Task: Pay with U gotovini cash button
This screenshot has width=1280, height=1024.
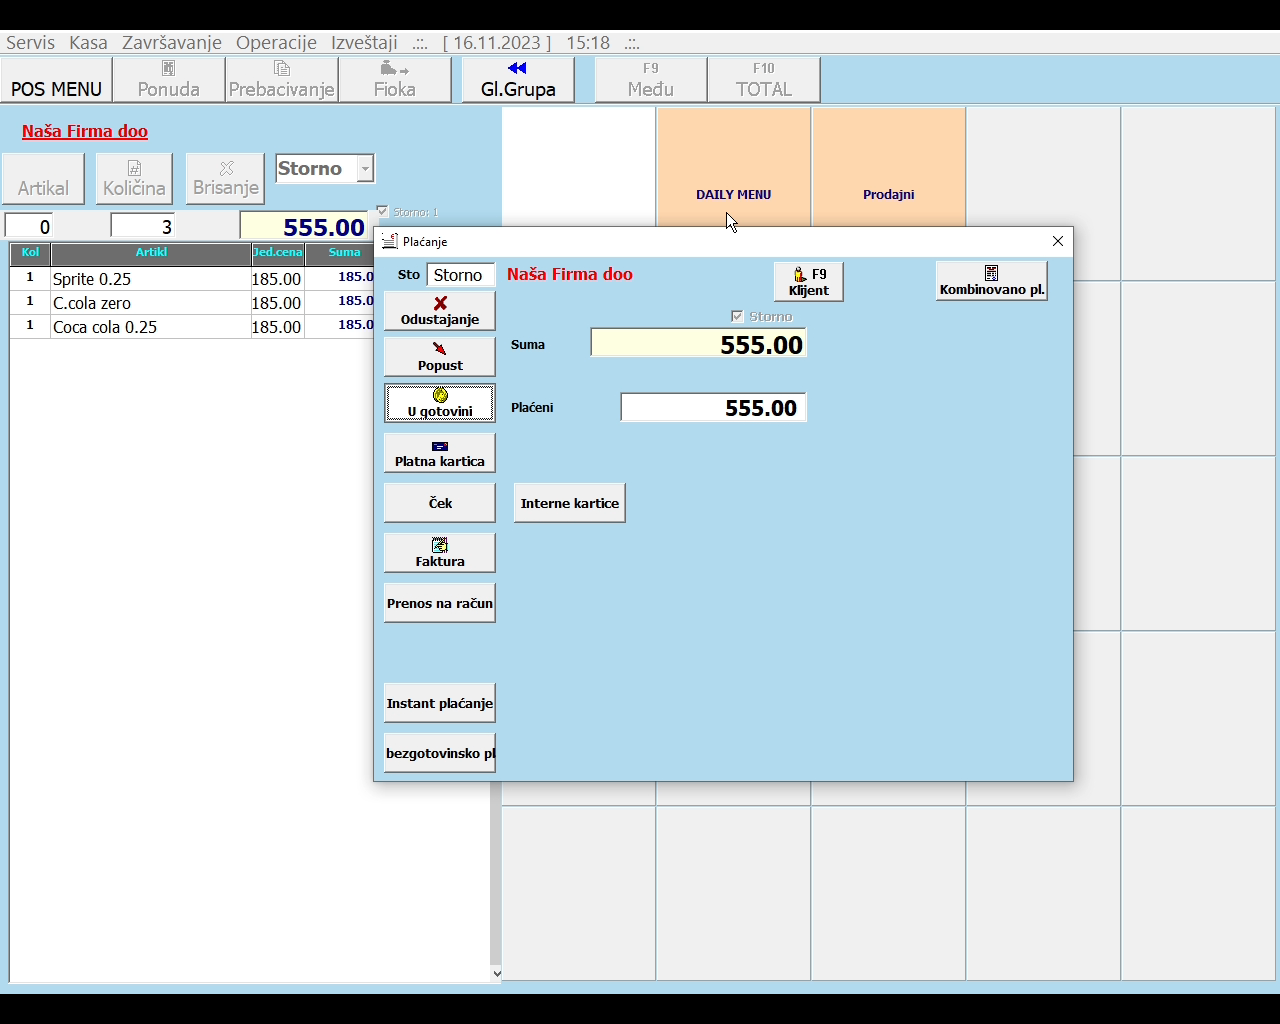Action: [440, 403]
